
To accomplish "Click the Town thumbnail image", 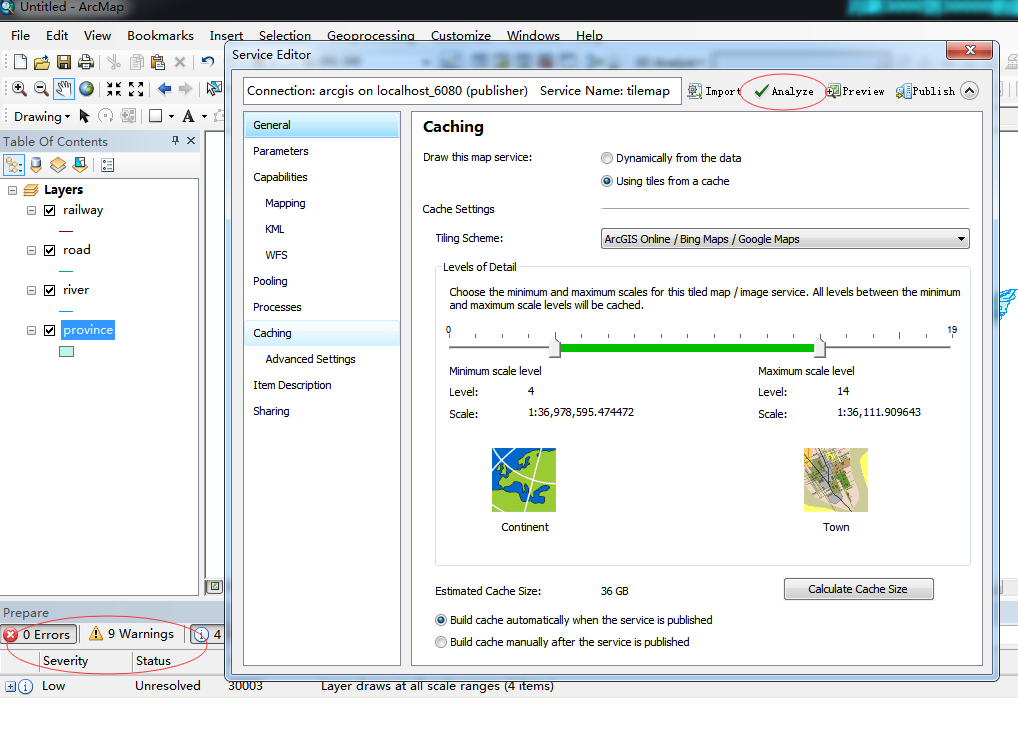I will [836, 480].
